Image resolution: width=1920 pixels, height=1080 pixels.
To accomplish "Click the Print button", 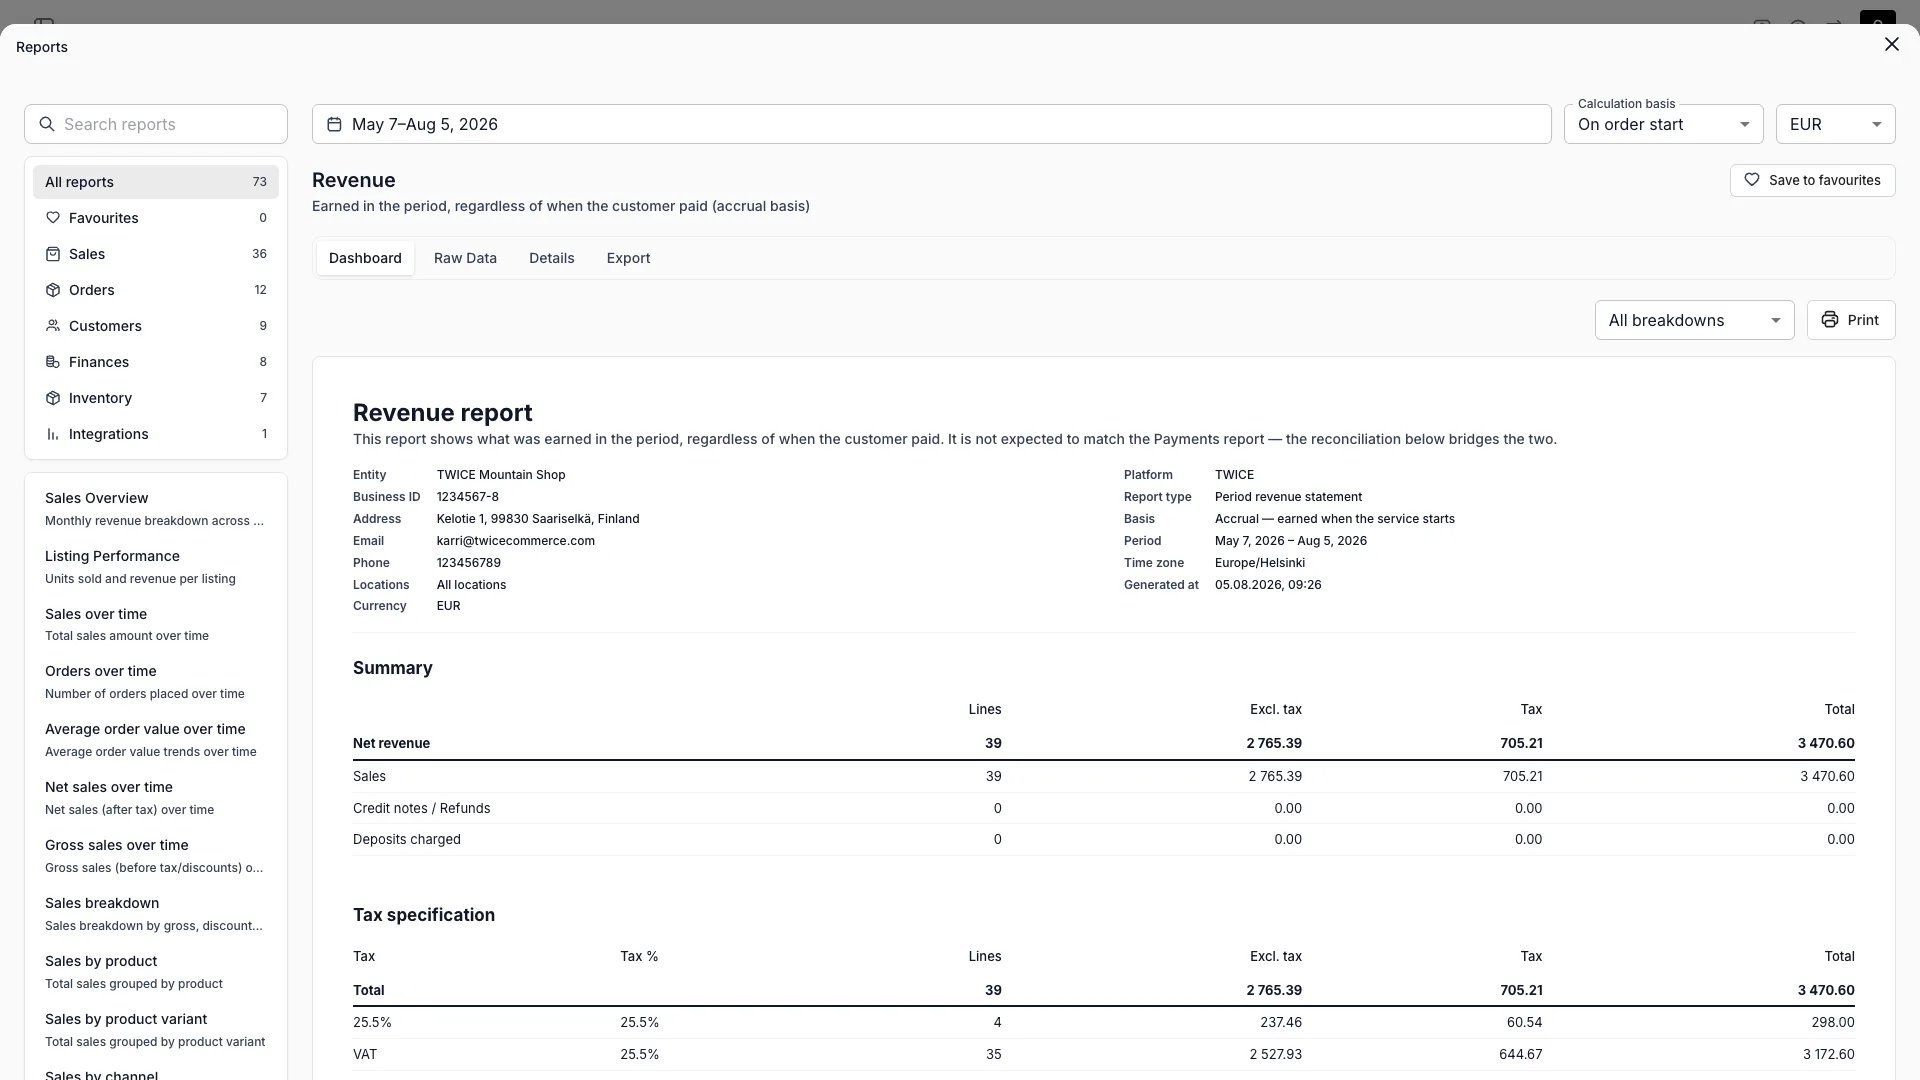I will point(1851,320).
